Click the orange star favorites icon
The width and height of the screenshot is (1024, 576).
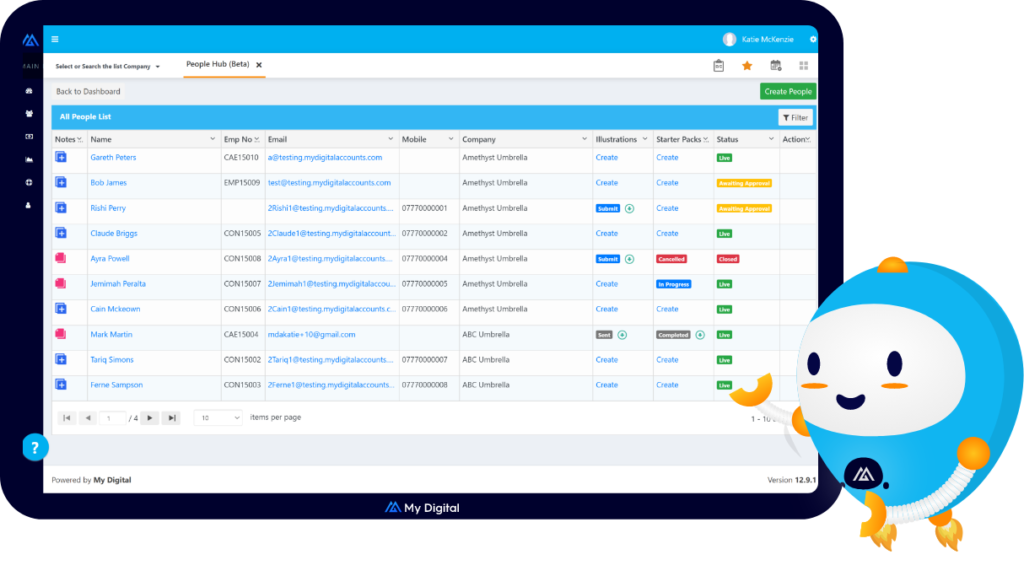(x=747, y=66)
